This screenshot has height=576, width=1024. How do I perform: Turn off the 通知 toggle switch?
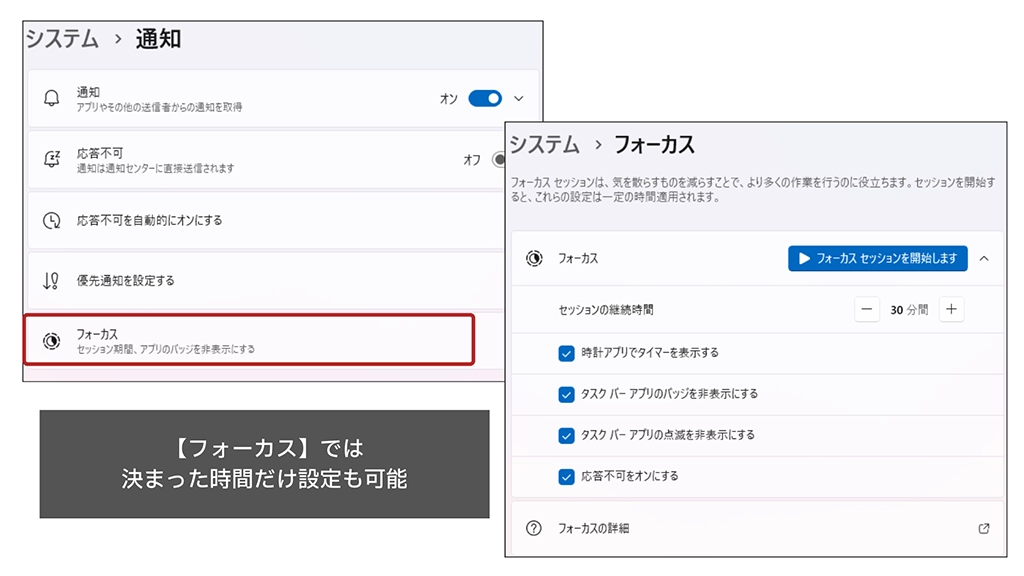point(484,99)
